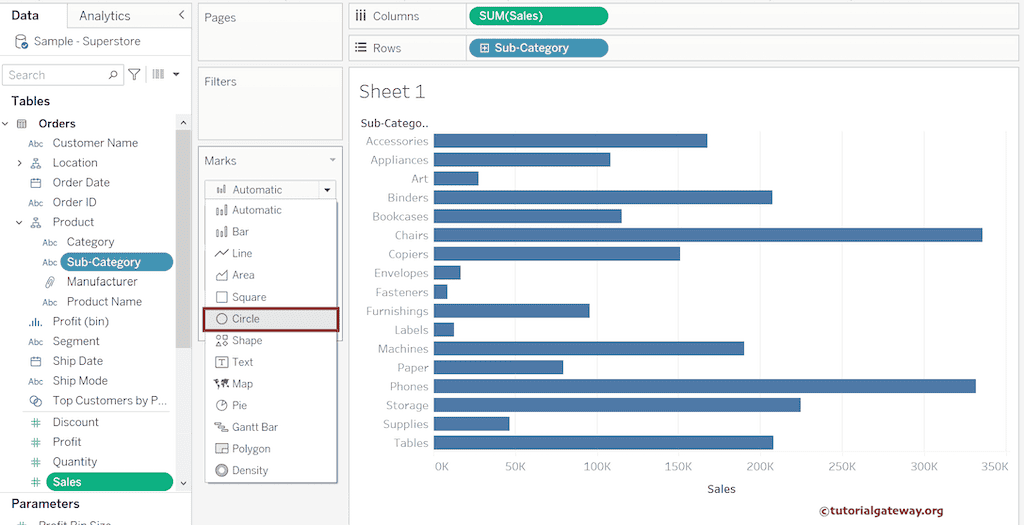This screenshot has width=1024, height=525.
Task: Choose Polygon in the mark type list
Action: click(250, 449)
